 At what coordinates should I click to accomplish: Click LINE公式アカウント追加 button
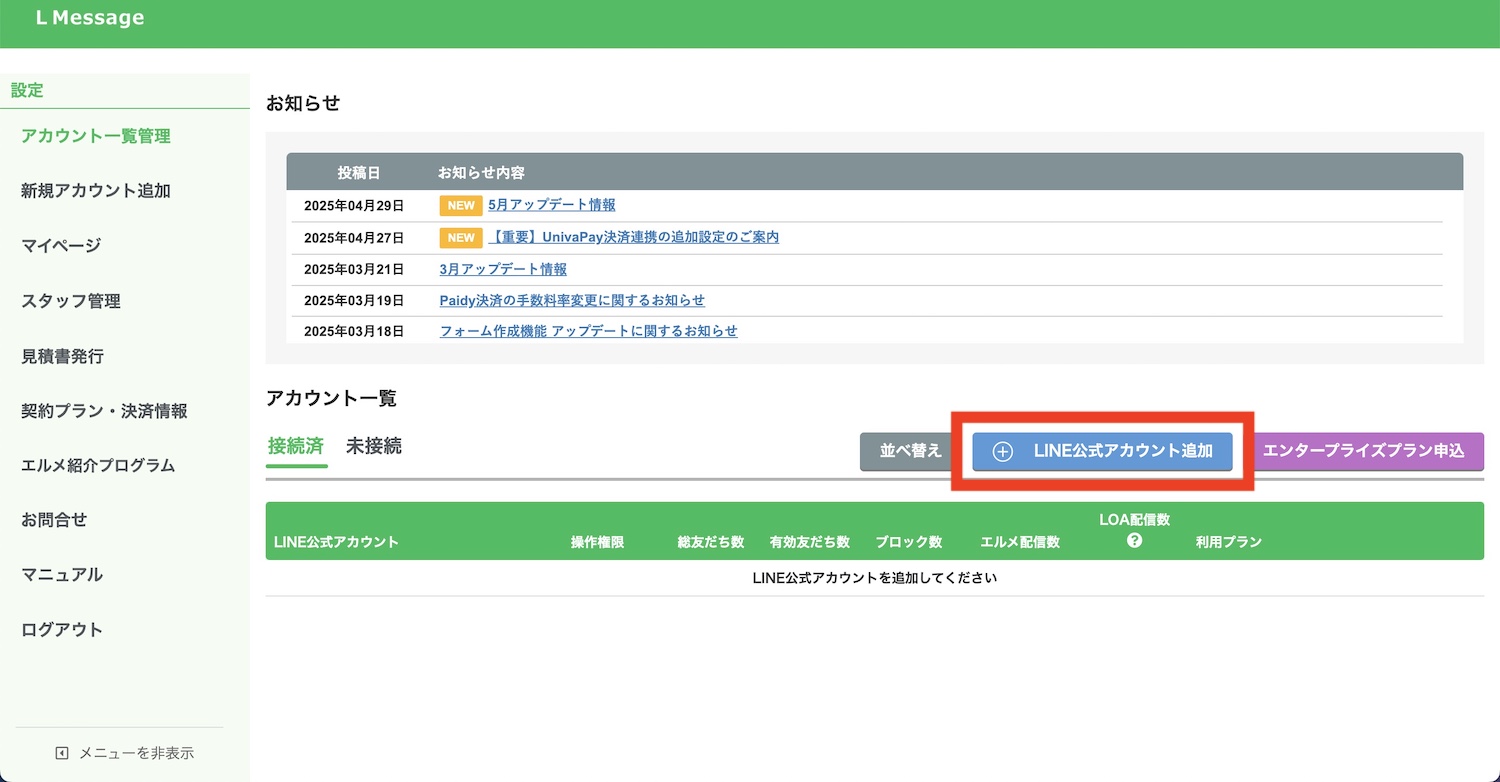point(1102,451)
